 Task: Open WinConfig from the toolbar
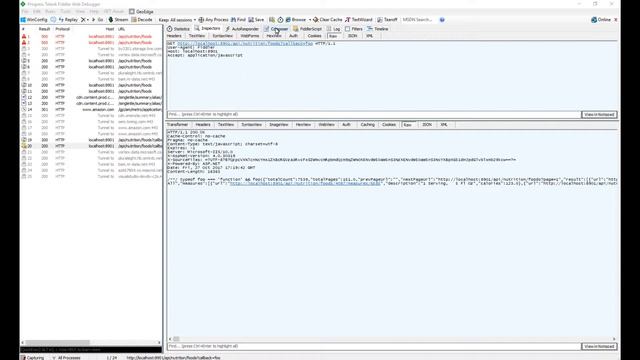coord(34,20)
